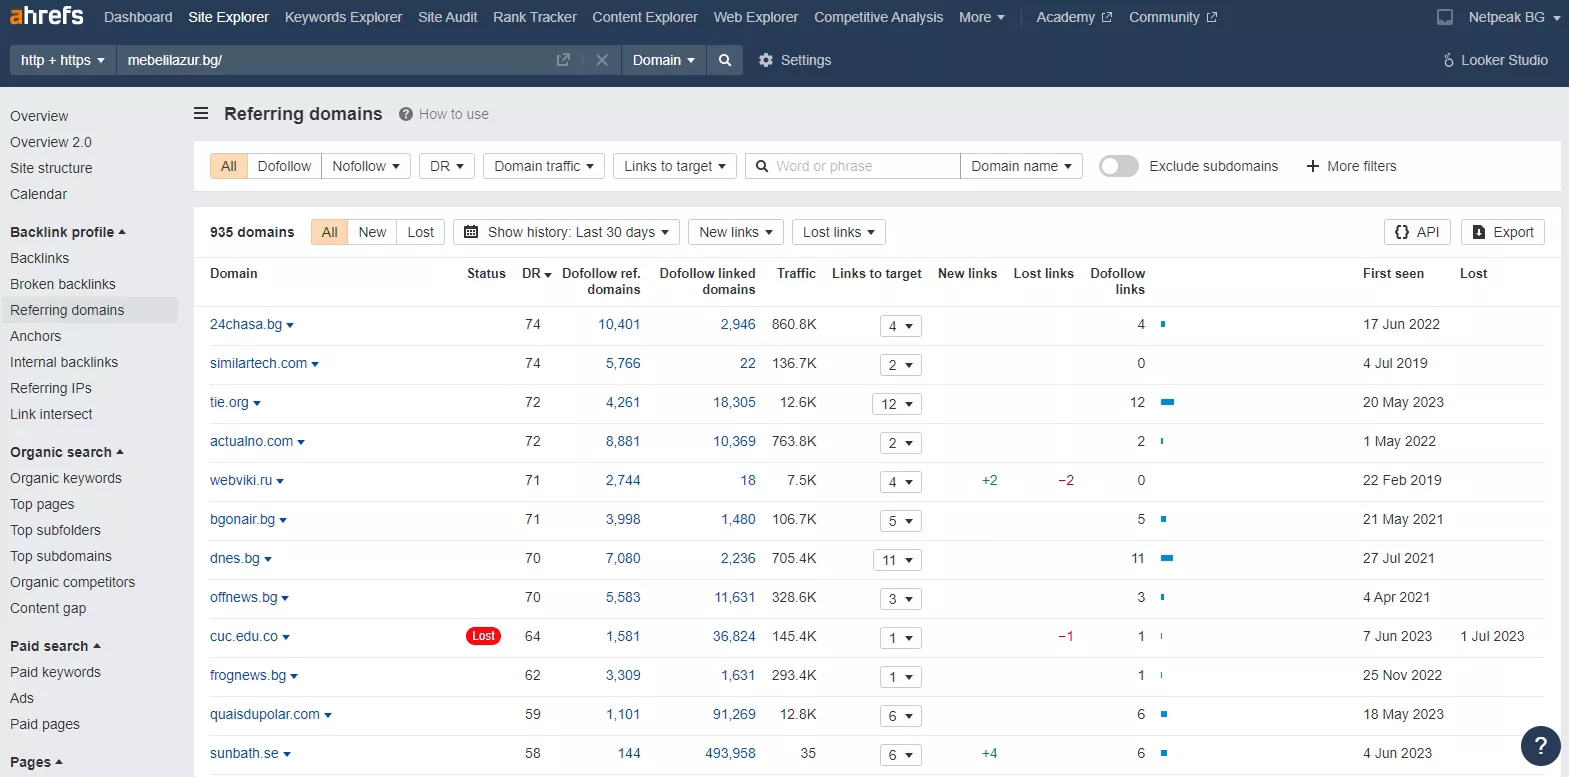
Task: Click the red Lost status badge
Action: coord(484,636)
